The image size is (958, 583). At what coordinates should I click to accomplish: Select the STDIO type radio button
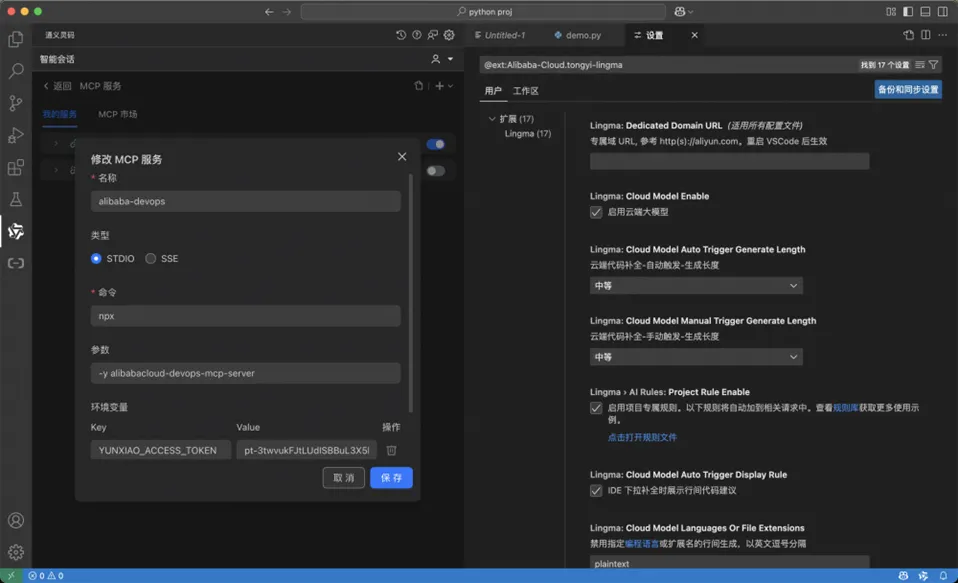(x=96, y=258)
